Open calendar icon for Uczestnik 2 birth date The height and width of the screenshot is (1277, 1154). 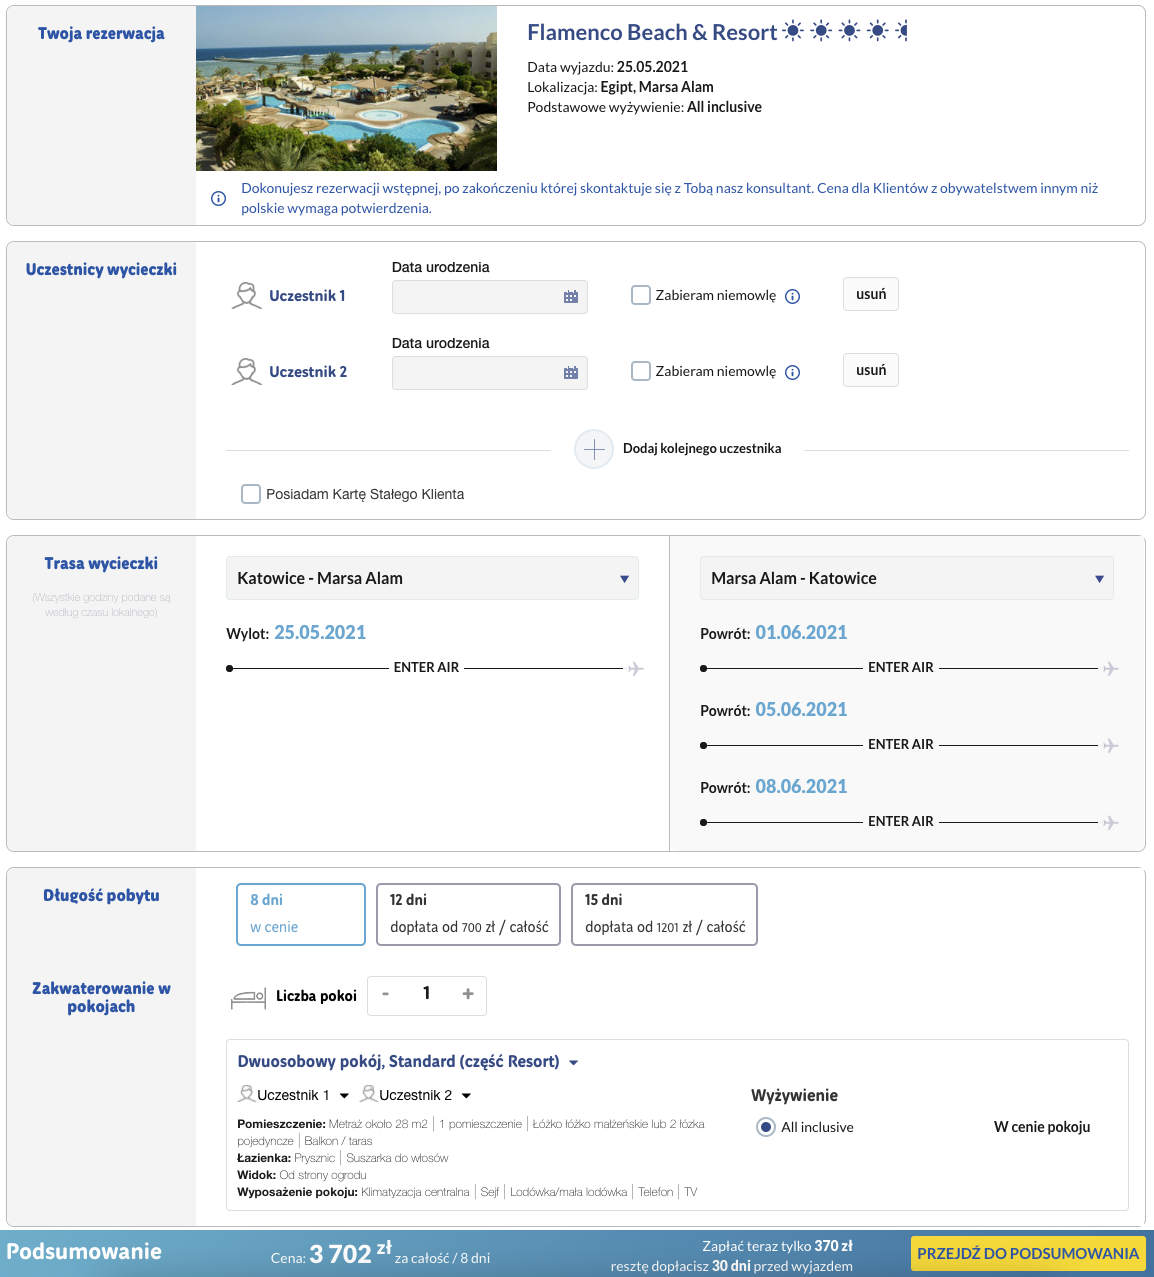click(571, 373)
